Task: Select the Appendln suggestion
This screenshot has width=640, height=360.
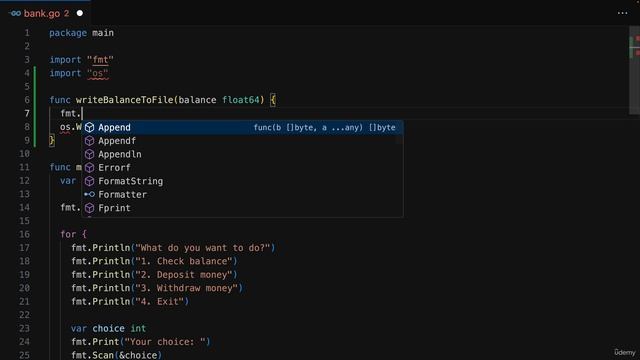Action: point(242,154)
